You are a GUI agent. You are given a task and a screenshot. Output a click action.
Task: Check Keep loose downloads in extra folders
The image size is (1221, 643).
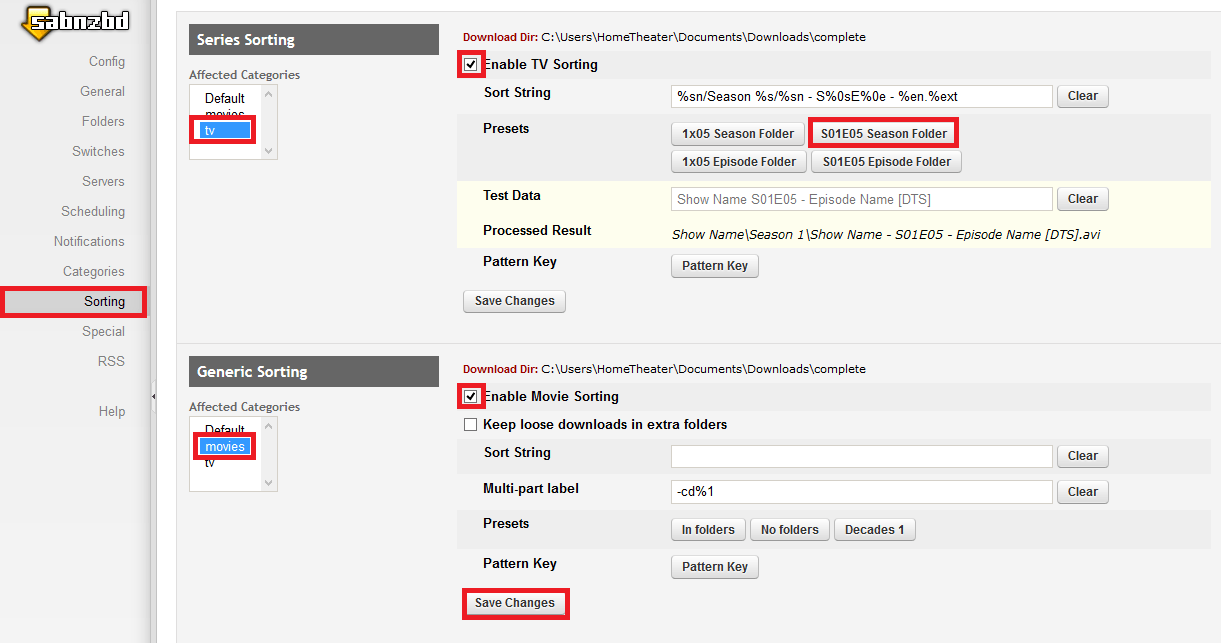pos(471,425)
